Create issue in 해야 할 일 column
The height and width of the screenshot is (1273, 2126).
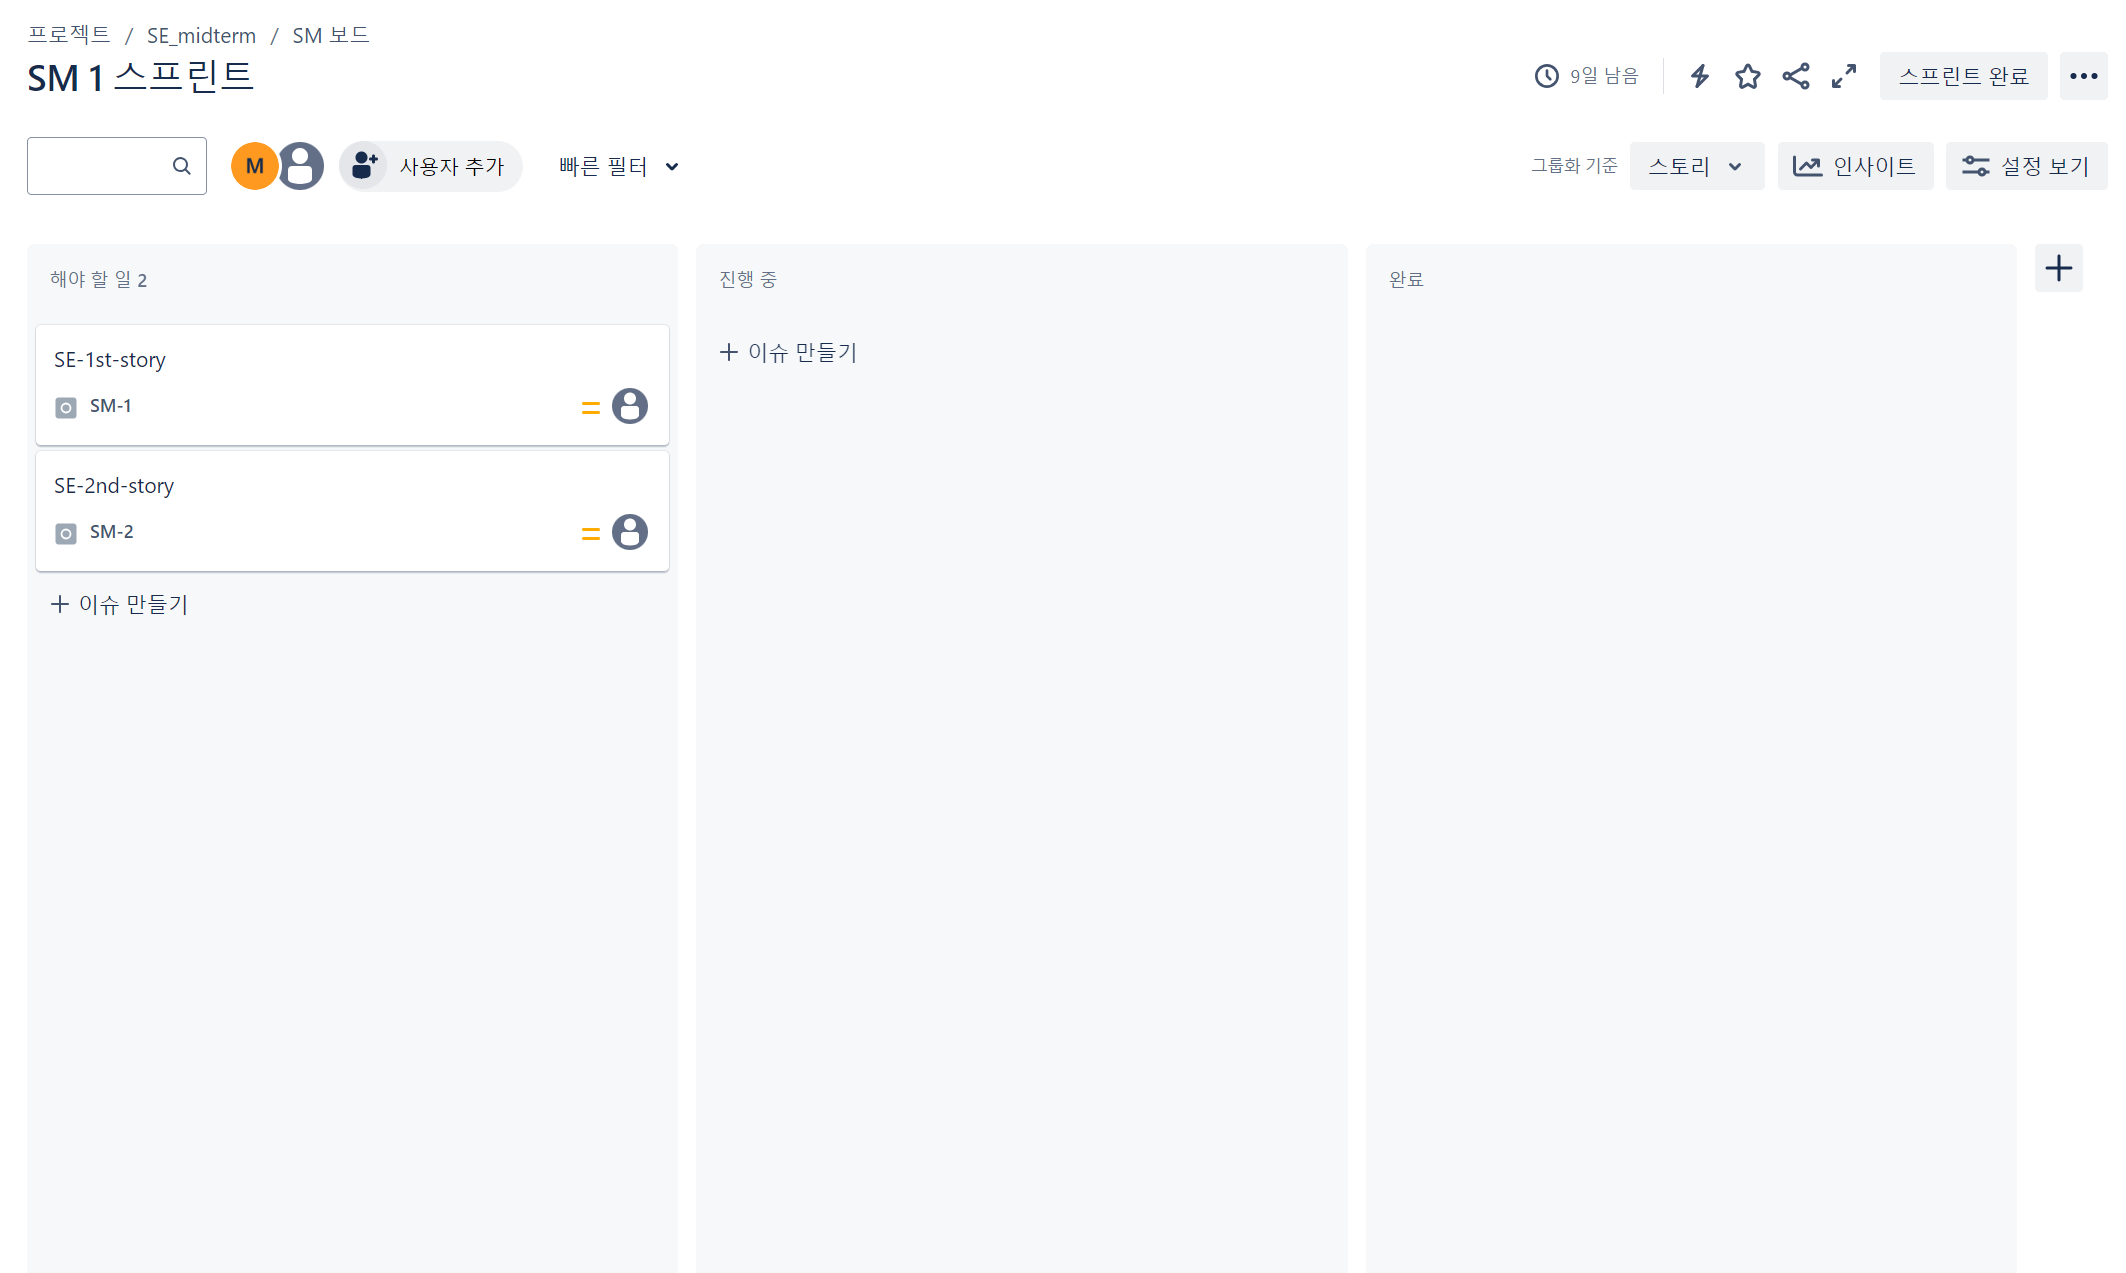(119, 604)
